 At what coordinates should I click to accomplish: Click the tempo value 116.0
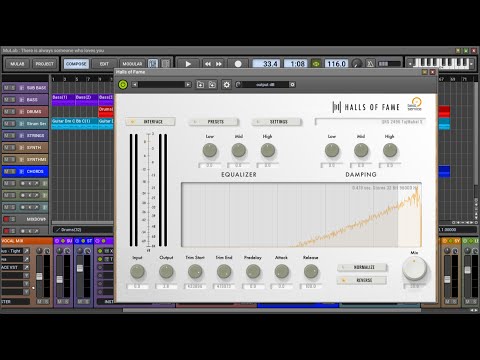tap(336, 64)
